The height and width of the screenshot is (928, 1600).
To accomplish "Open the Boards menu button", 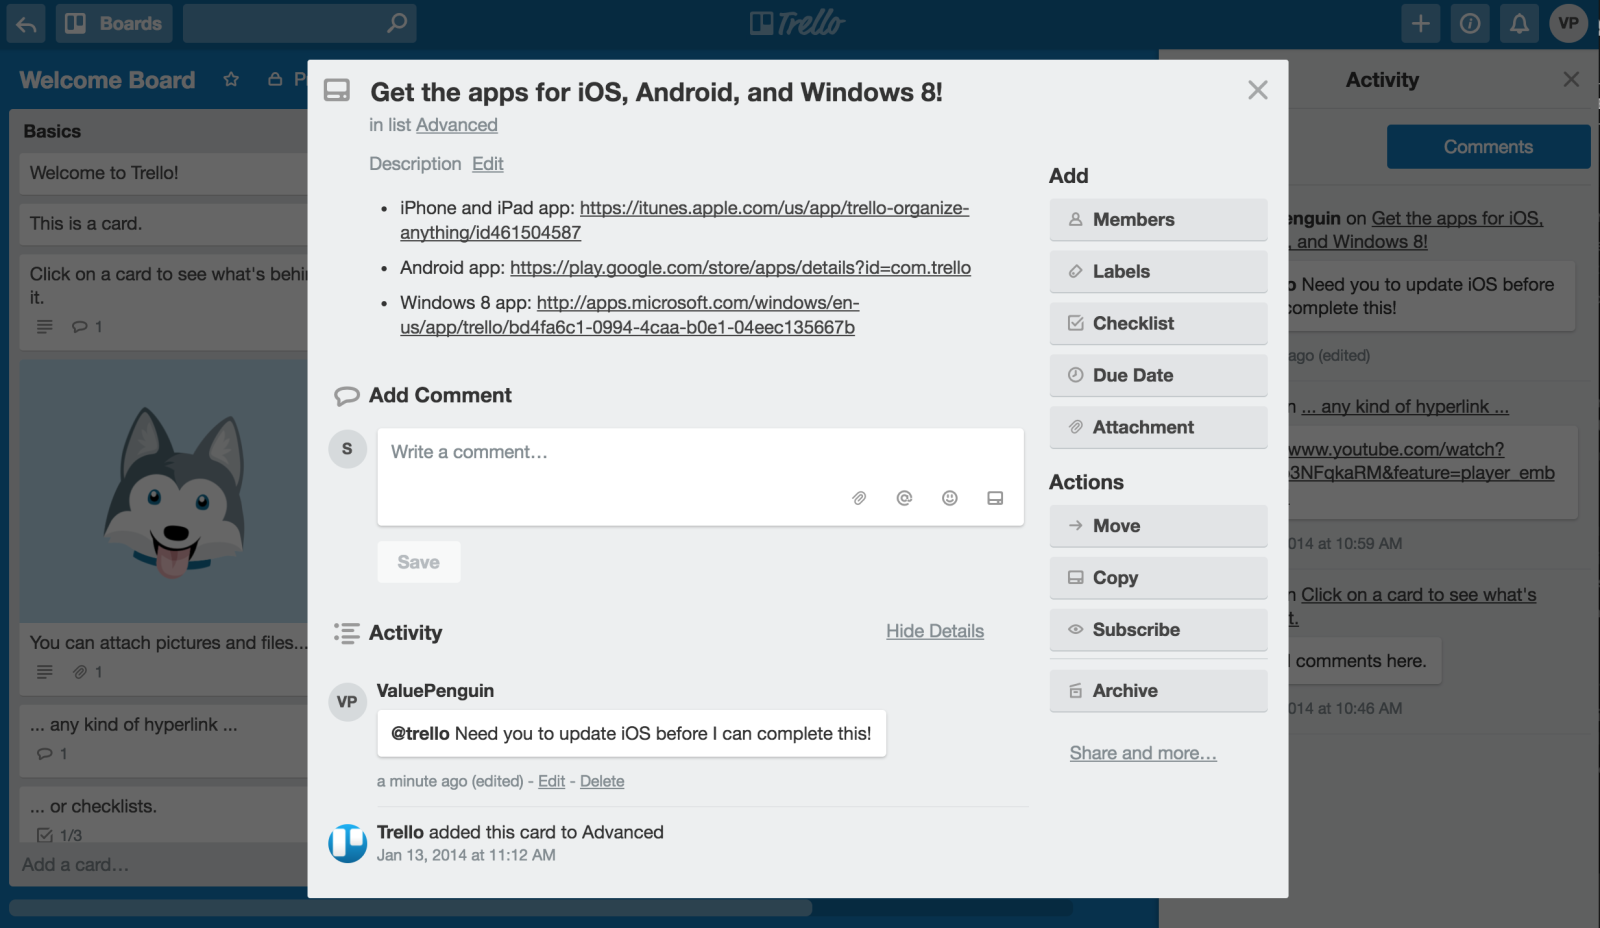I will coord(114,23).
